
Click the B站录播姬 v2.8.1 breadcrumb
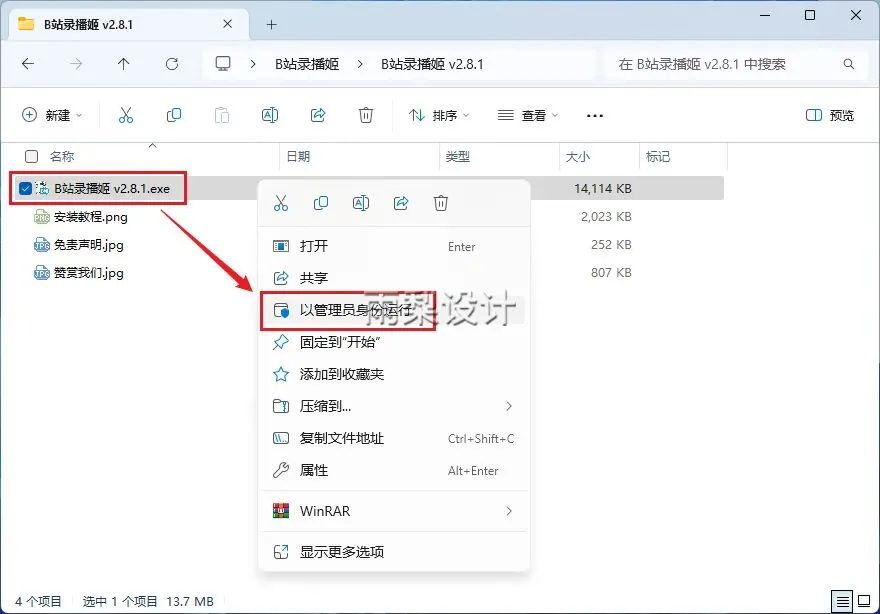point(432,64)
